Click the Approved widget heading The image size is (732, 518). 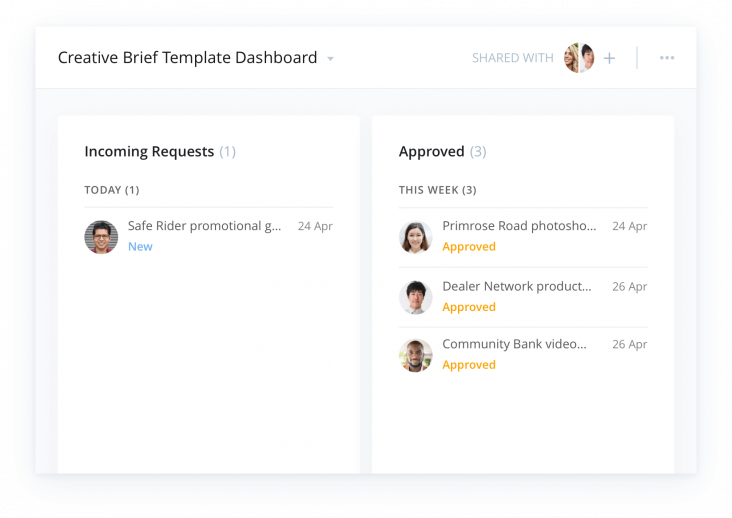click(431, 151)
